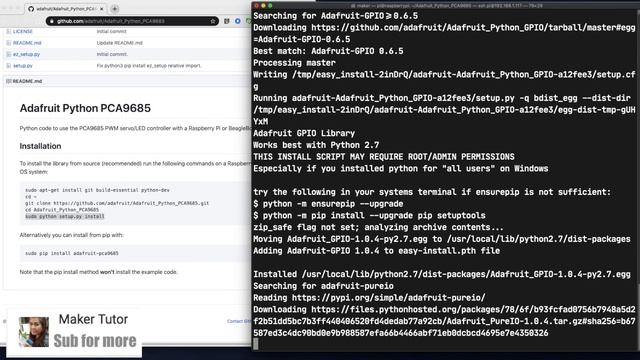640x360 pixels.
Task: Click the blue circular extension icon
Action: (x=238, y=21)
